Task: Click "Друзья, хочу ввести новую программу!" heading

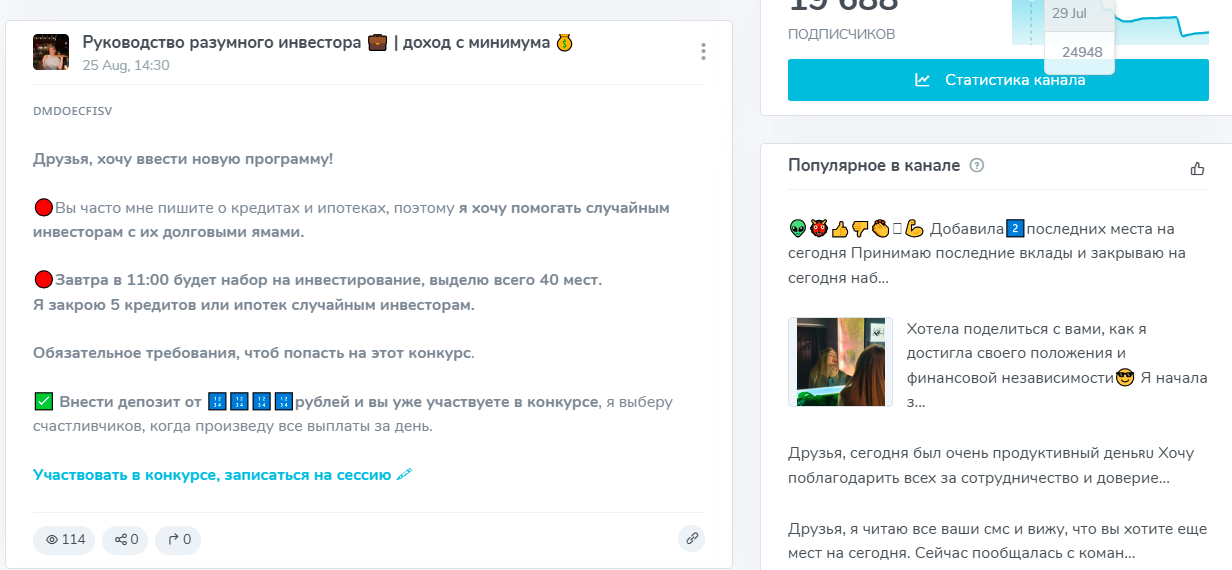Action: coord(183,159)
